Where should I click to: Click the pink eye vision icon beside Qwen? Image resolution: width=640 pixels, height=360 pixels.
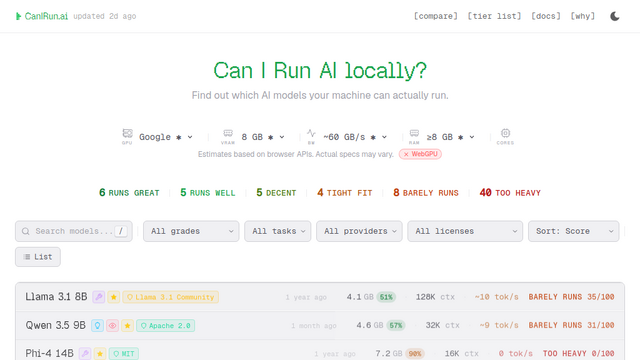[112, 326]
